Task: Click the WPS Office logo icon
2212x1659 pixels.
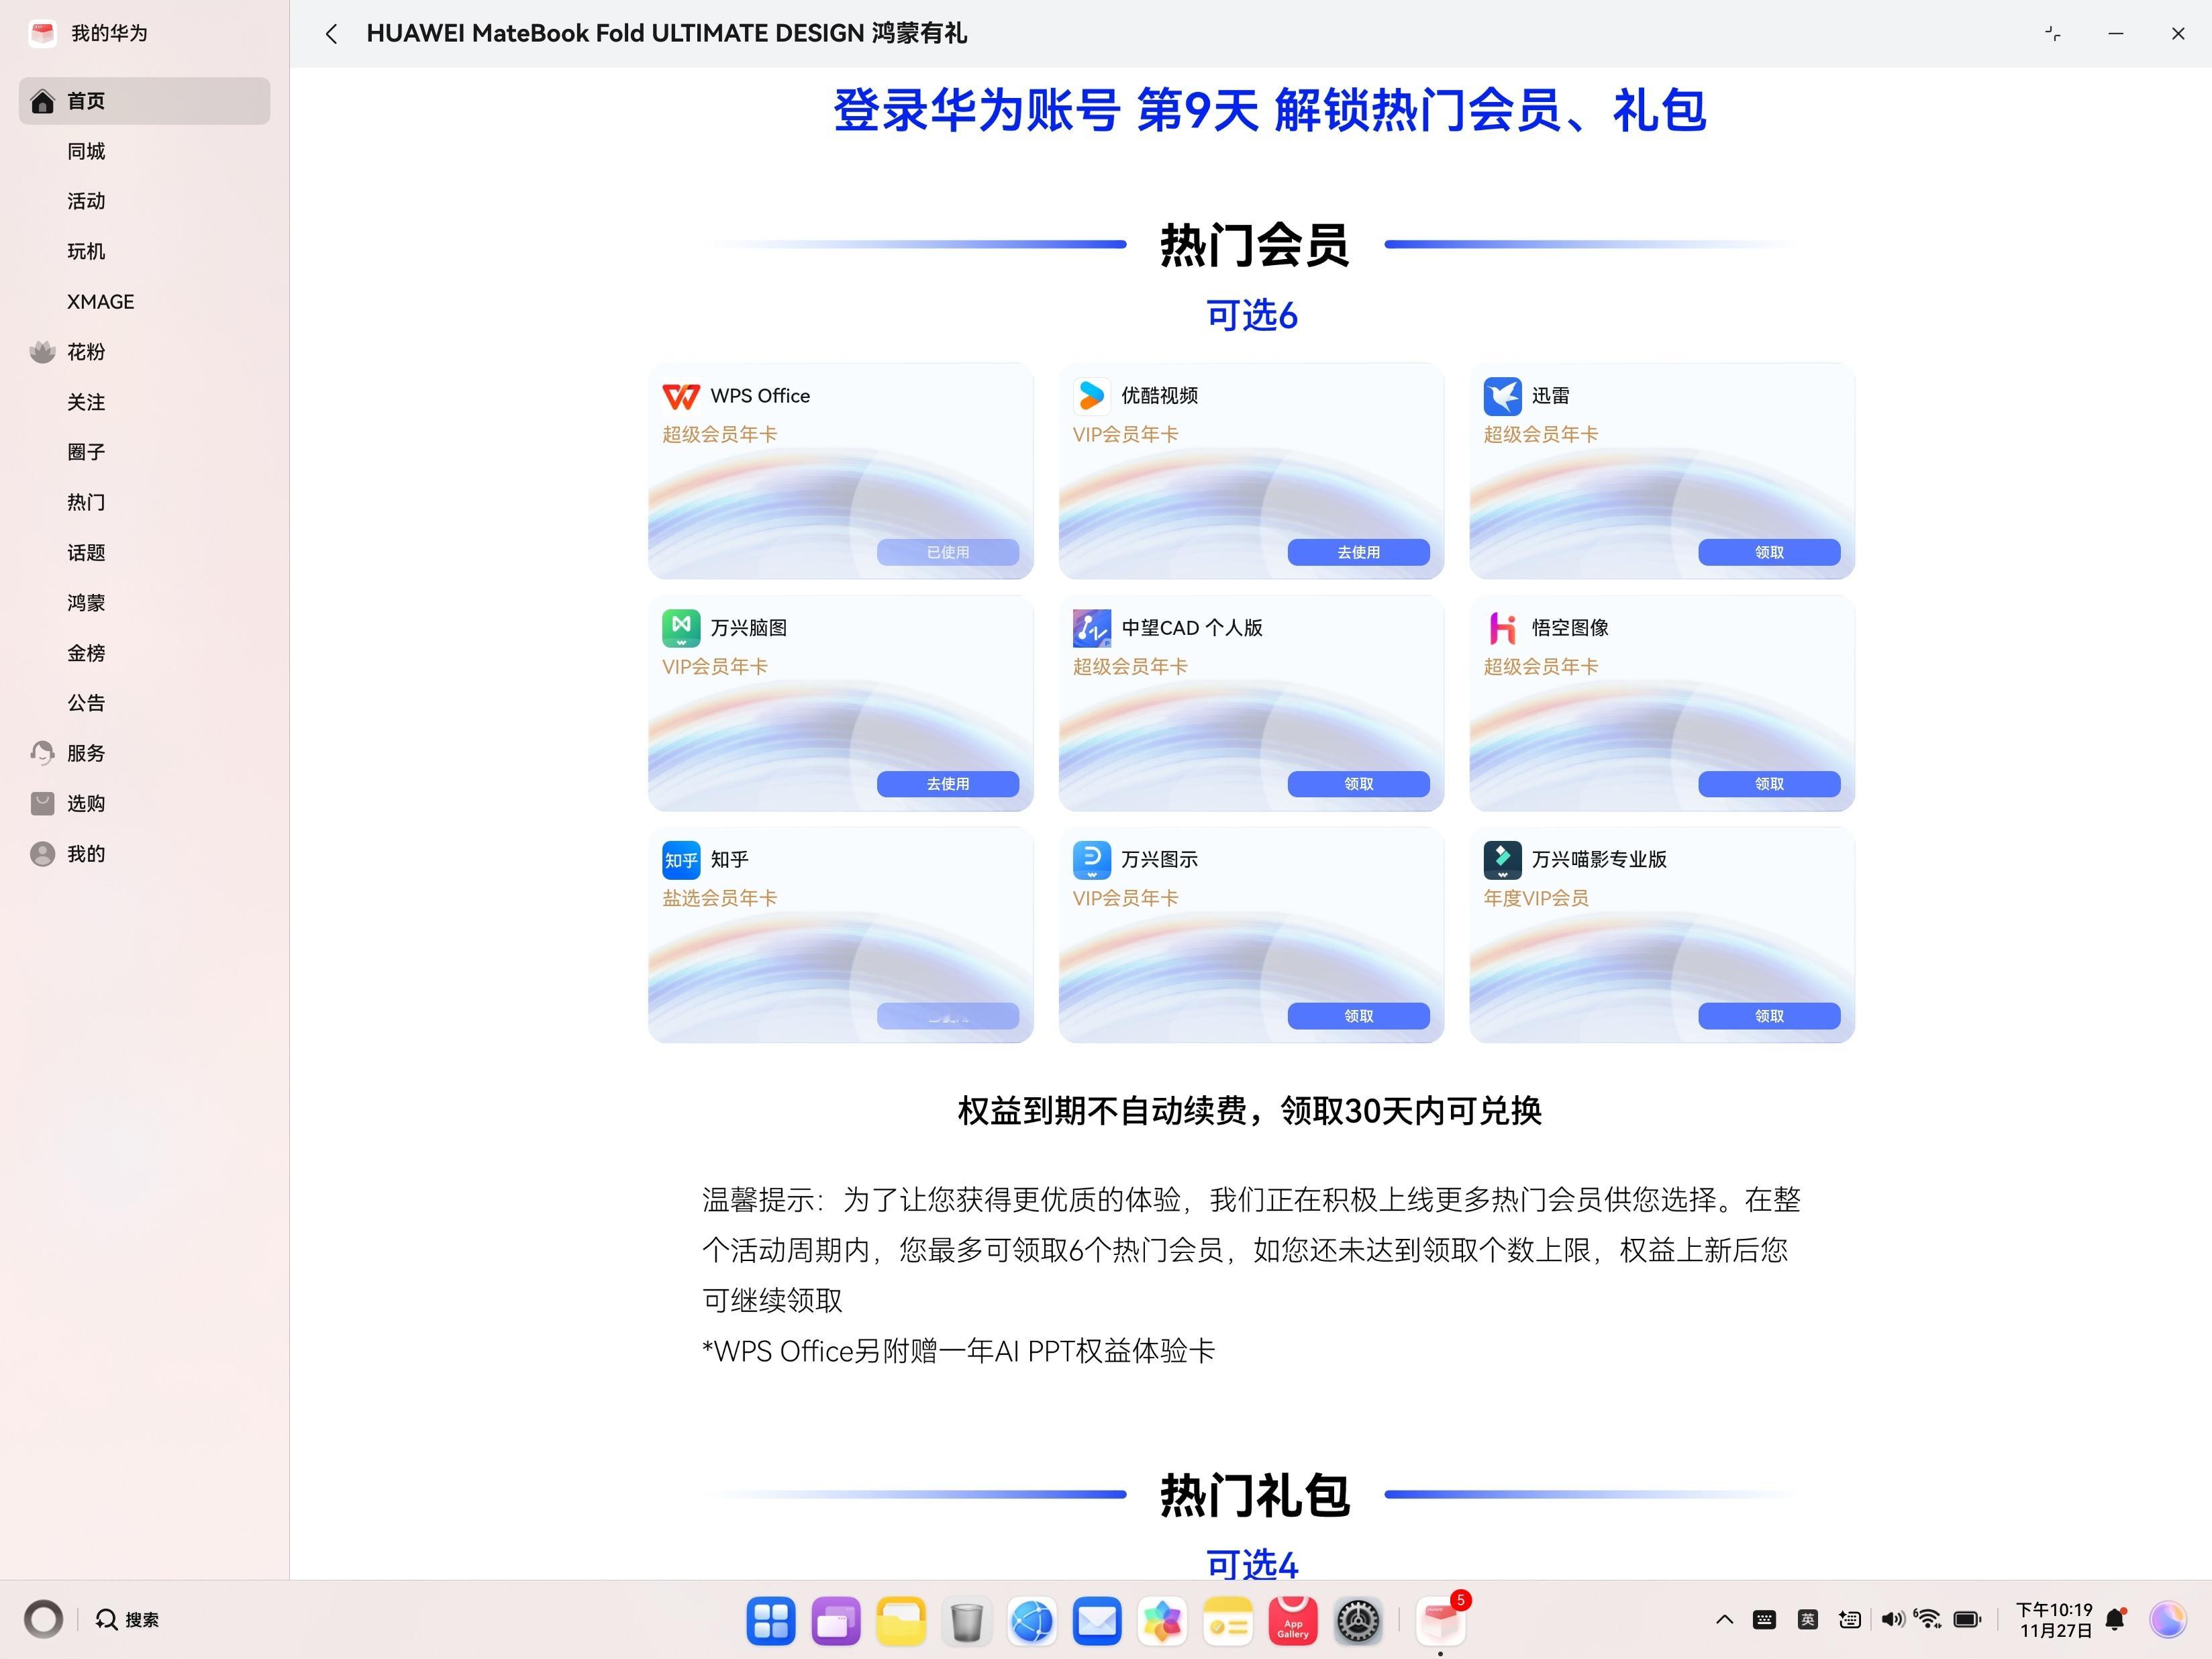Action: point(681,397)
